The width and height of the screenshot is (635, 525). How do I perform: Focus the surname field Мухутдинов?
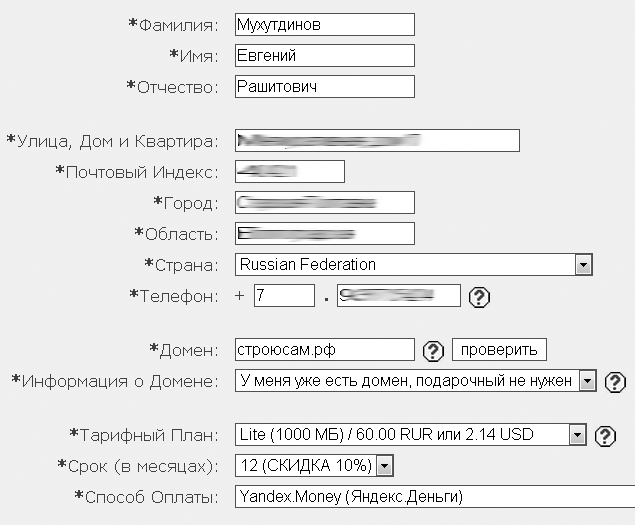[325, 25]
